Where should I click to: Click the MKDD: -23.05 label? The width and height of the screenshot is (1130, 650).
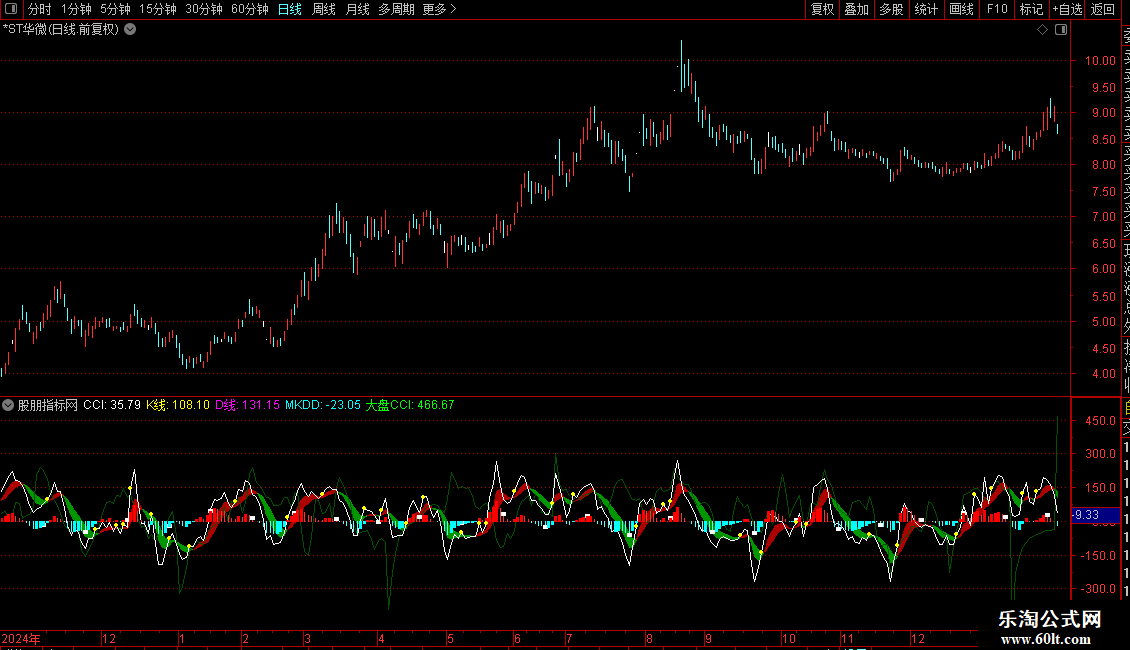[323, 405]
